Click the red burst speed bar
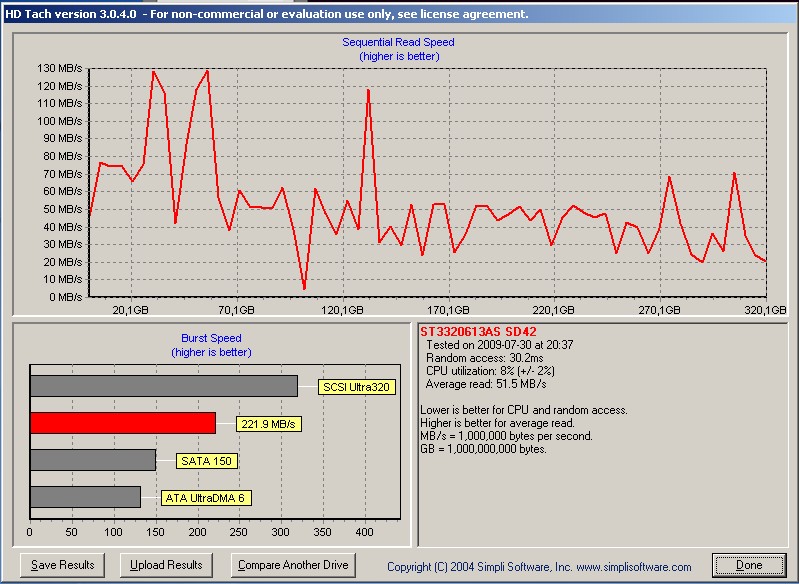799x584 pixels. pos(123,423)
